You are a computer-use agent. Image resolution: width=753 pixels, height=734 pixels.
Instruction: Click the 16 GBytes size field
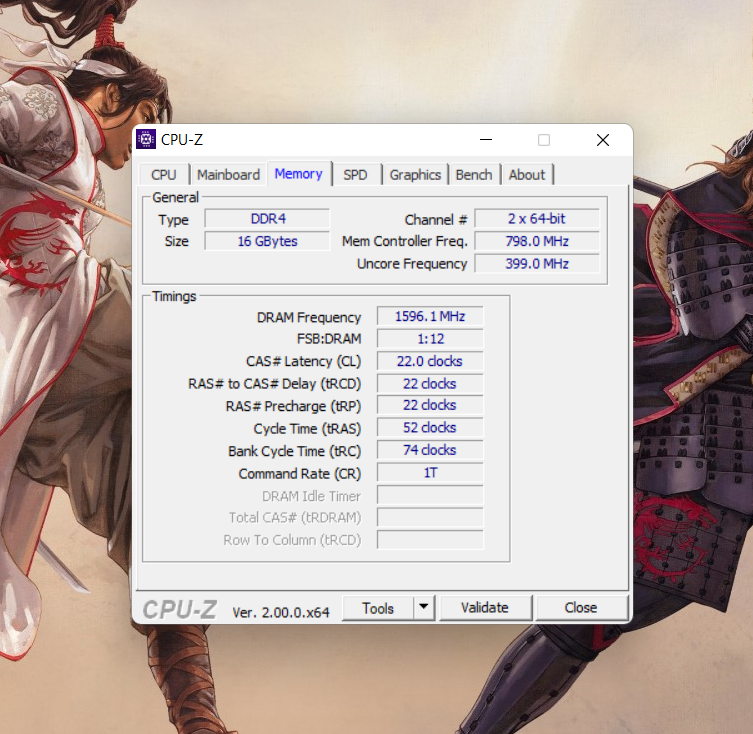267,241
